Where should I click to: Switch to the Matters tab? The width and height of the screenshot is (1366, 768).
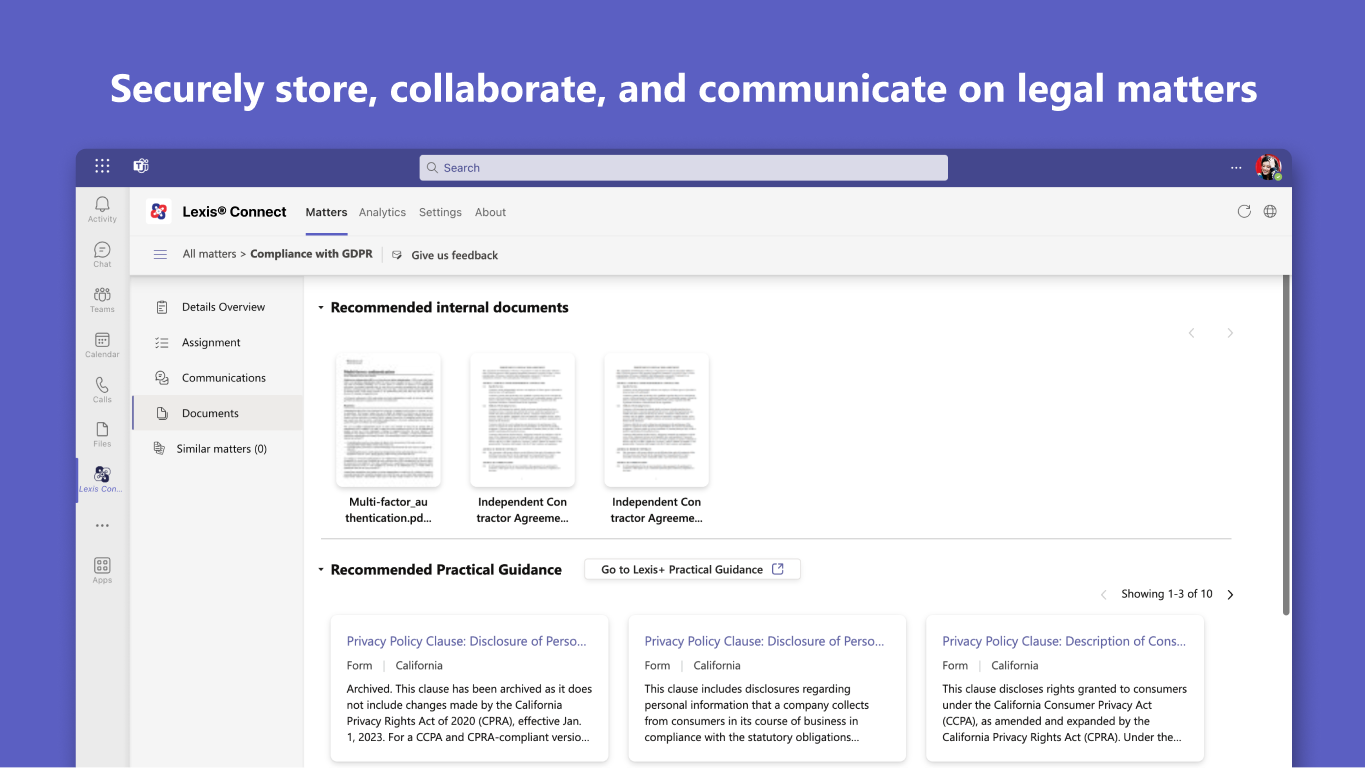(x=326, y=212)
